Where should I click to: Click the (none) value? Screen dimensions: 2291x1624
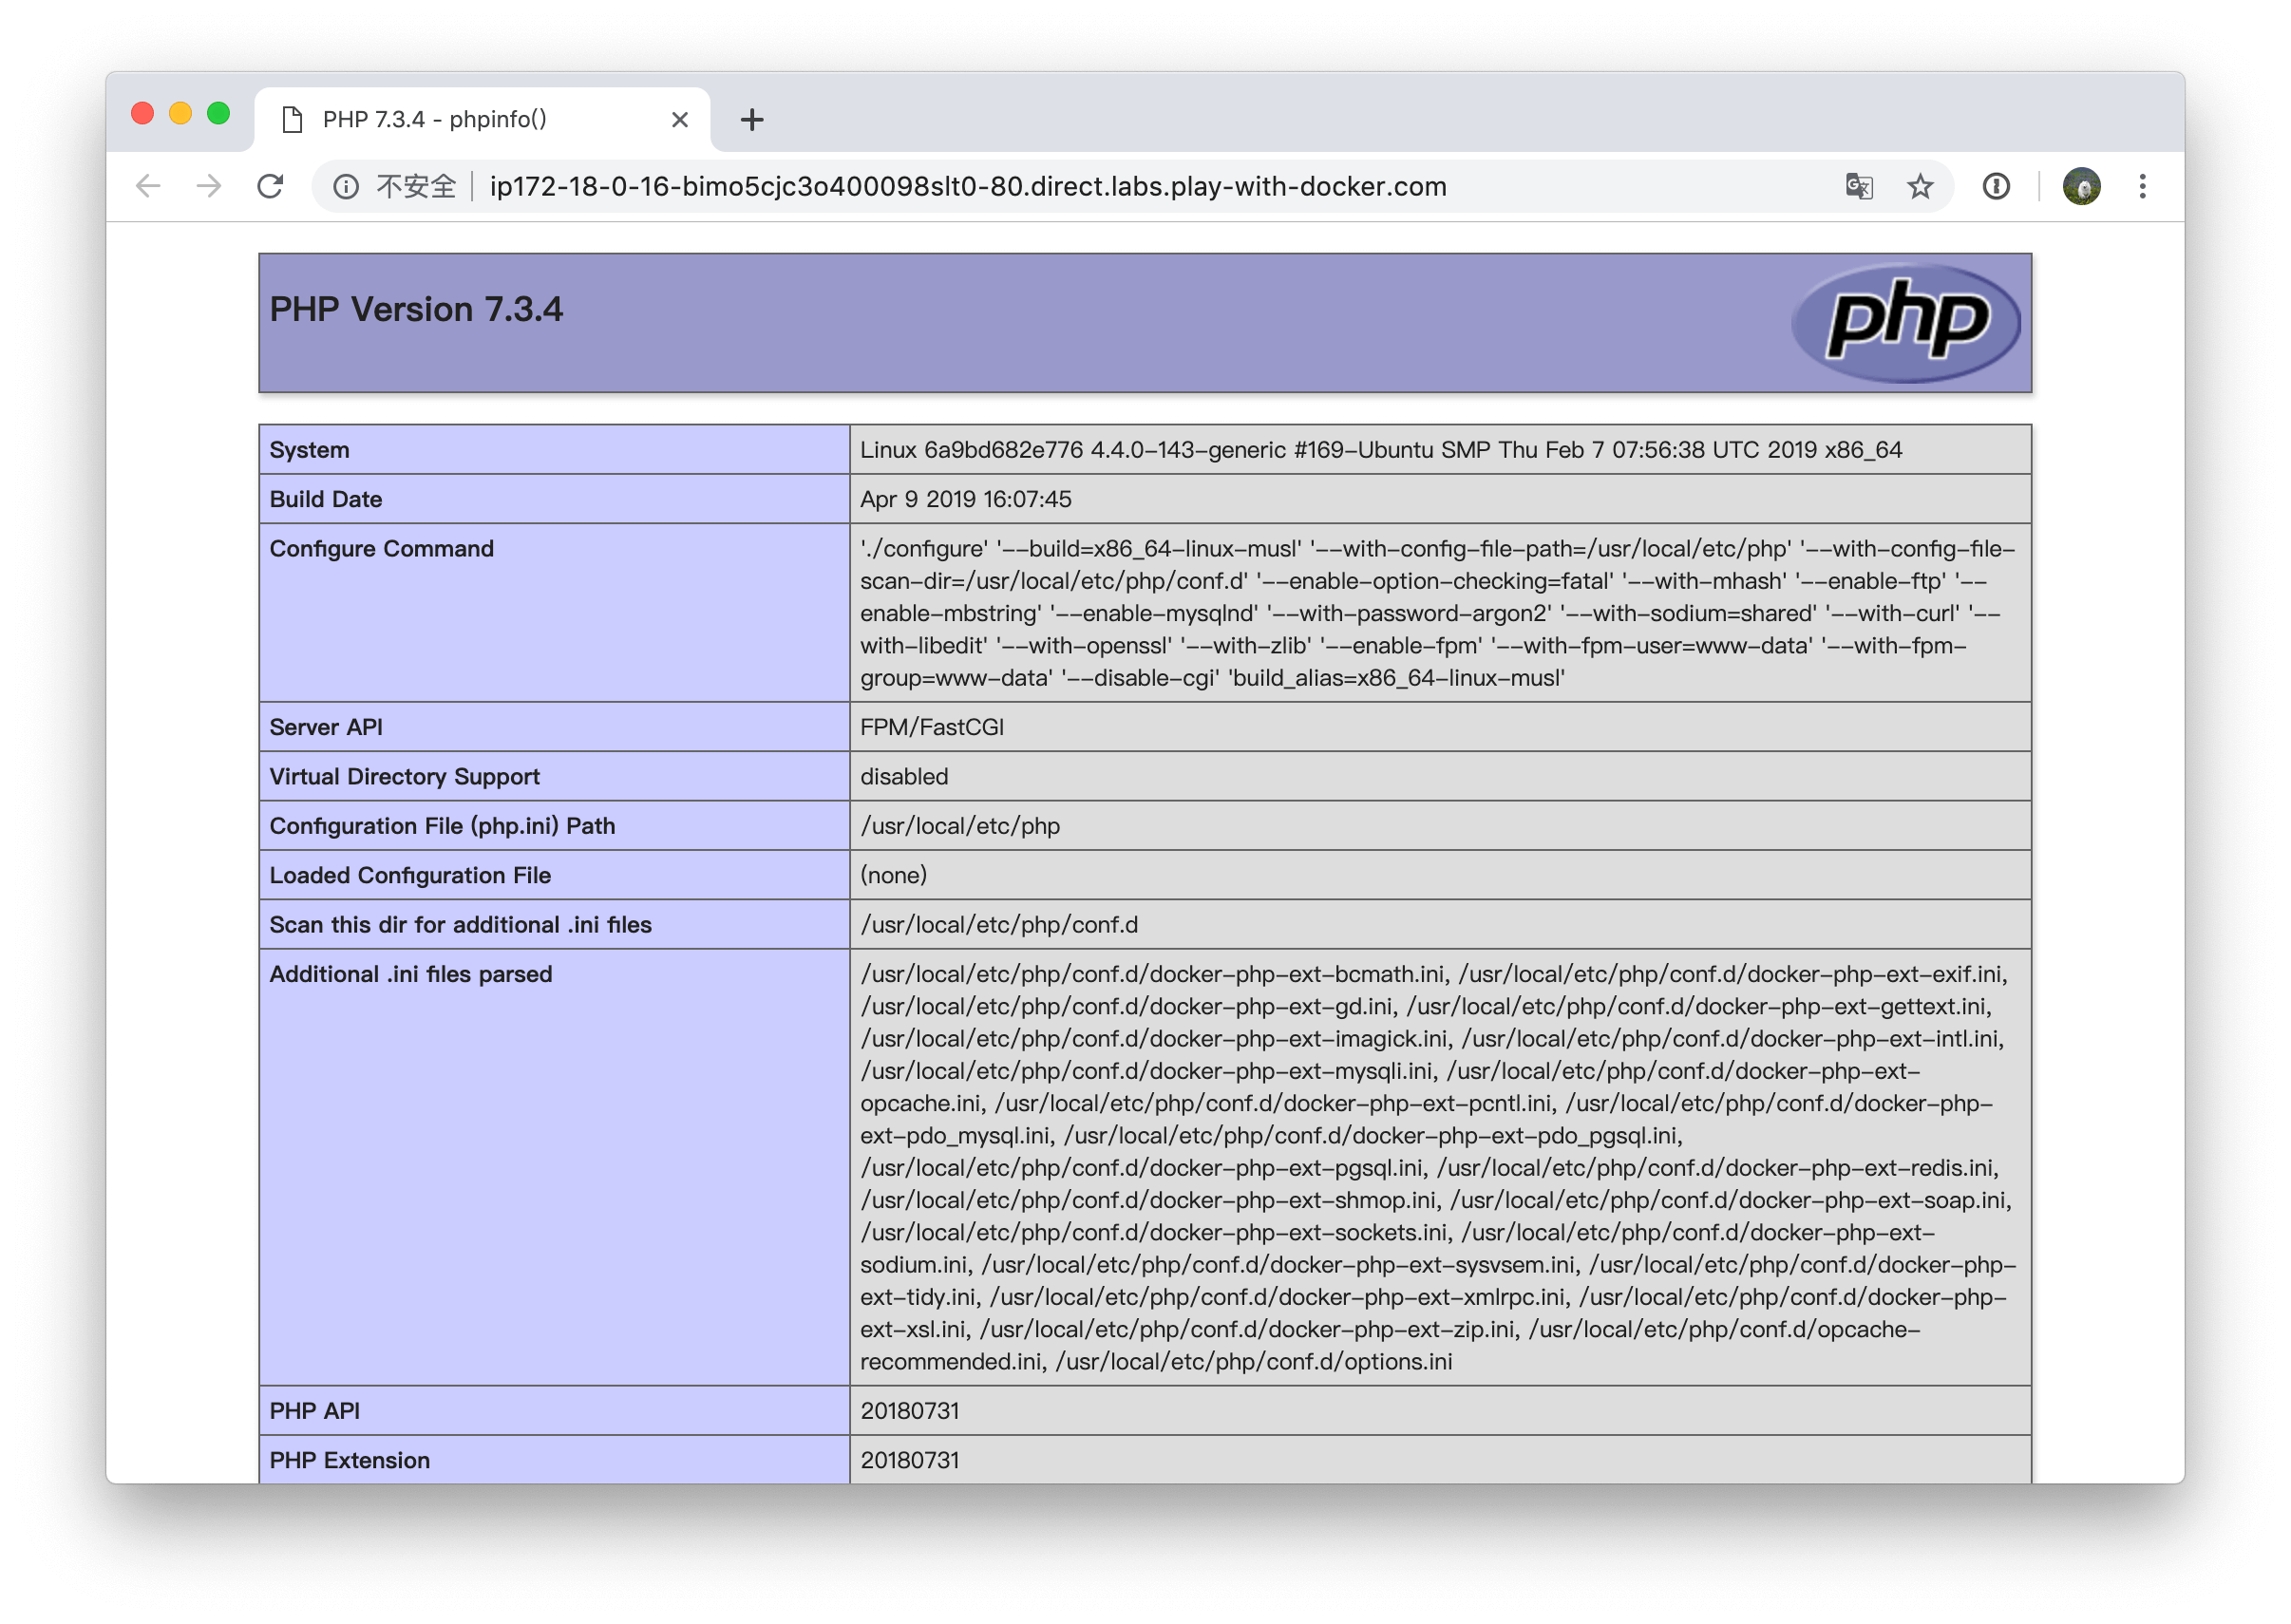(x=893, y=875)
